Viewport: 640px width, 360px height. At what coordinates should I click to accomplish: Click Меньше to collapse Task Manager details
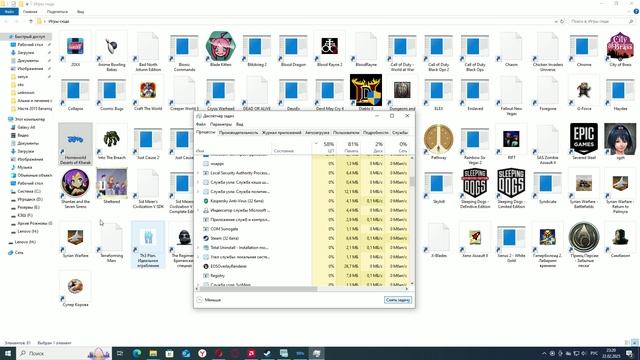point(208,300)
